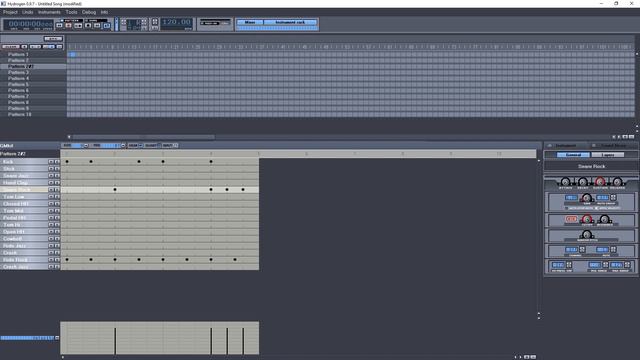Click the Decay envelope knob

tap(583, 182)
